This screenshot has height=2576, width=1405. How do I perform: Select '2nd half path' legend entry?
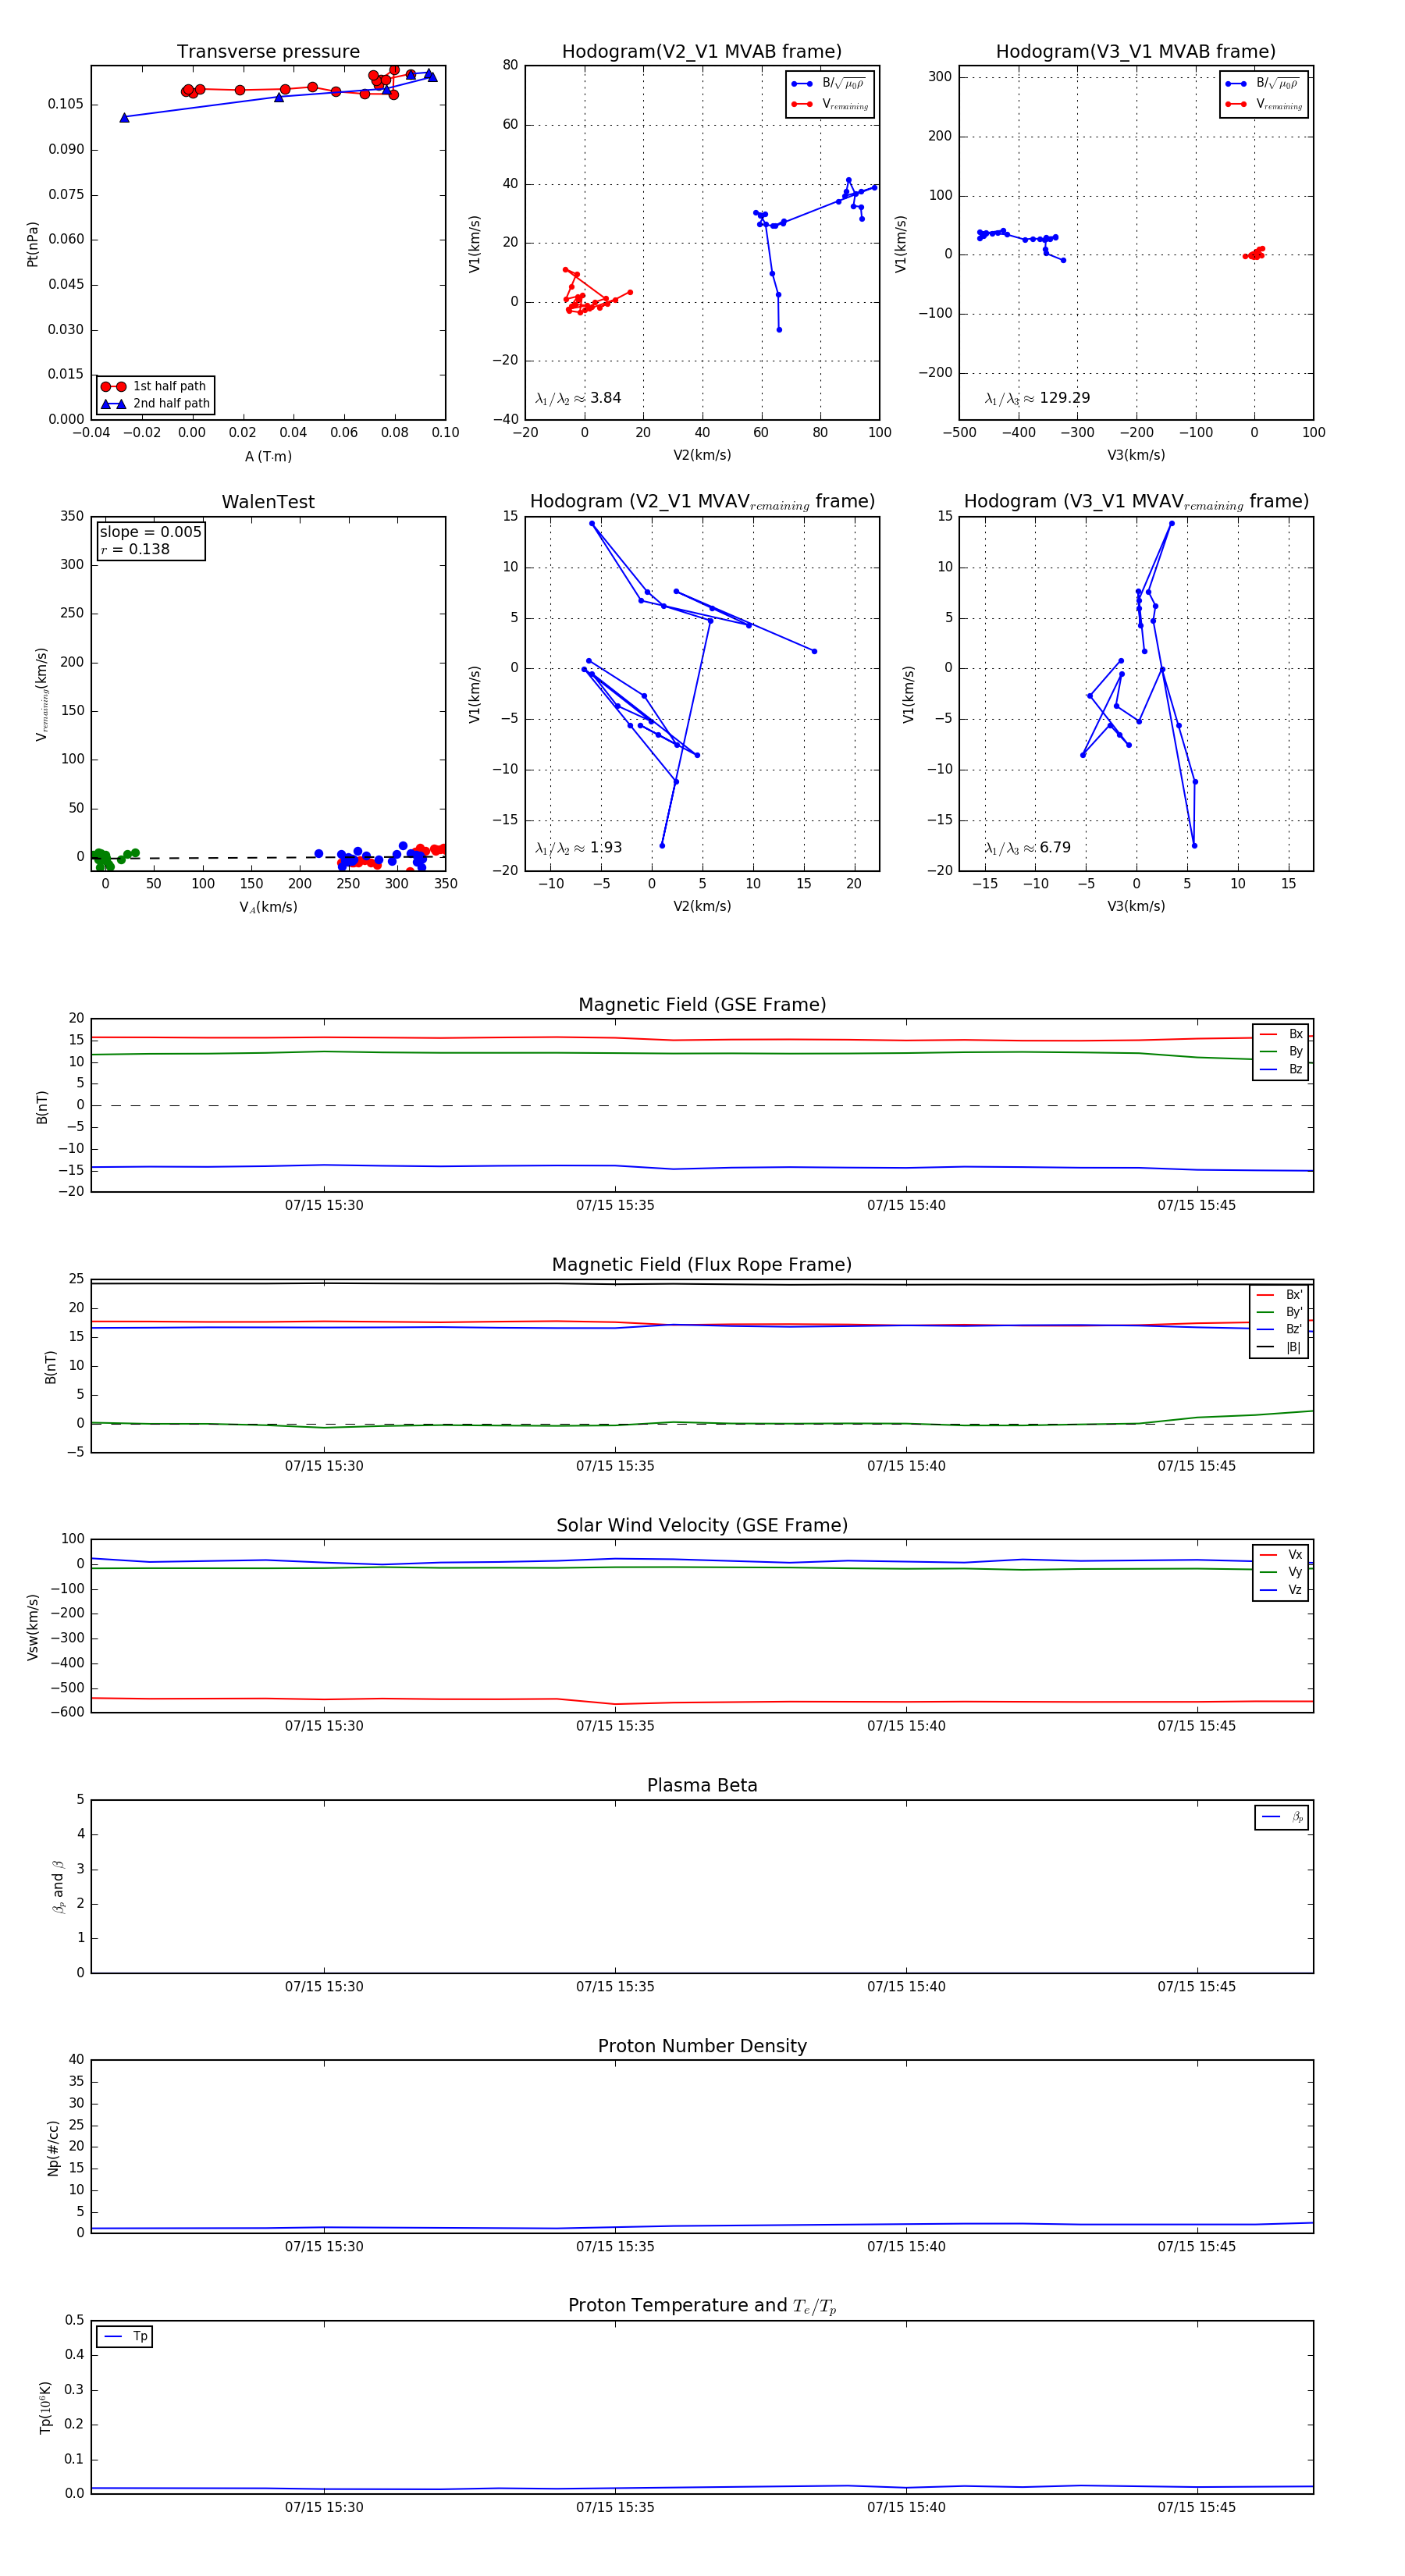click(x=155, y=403)
